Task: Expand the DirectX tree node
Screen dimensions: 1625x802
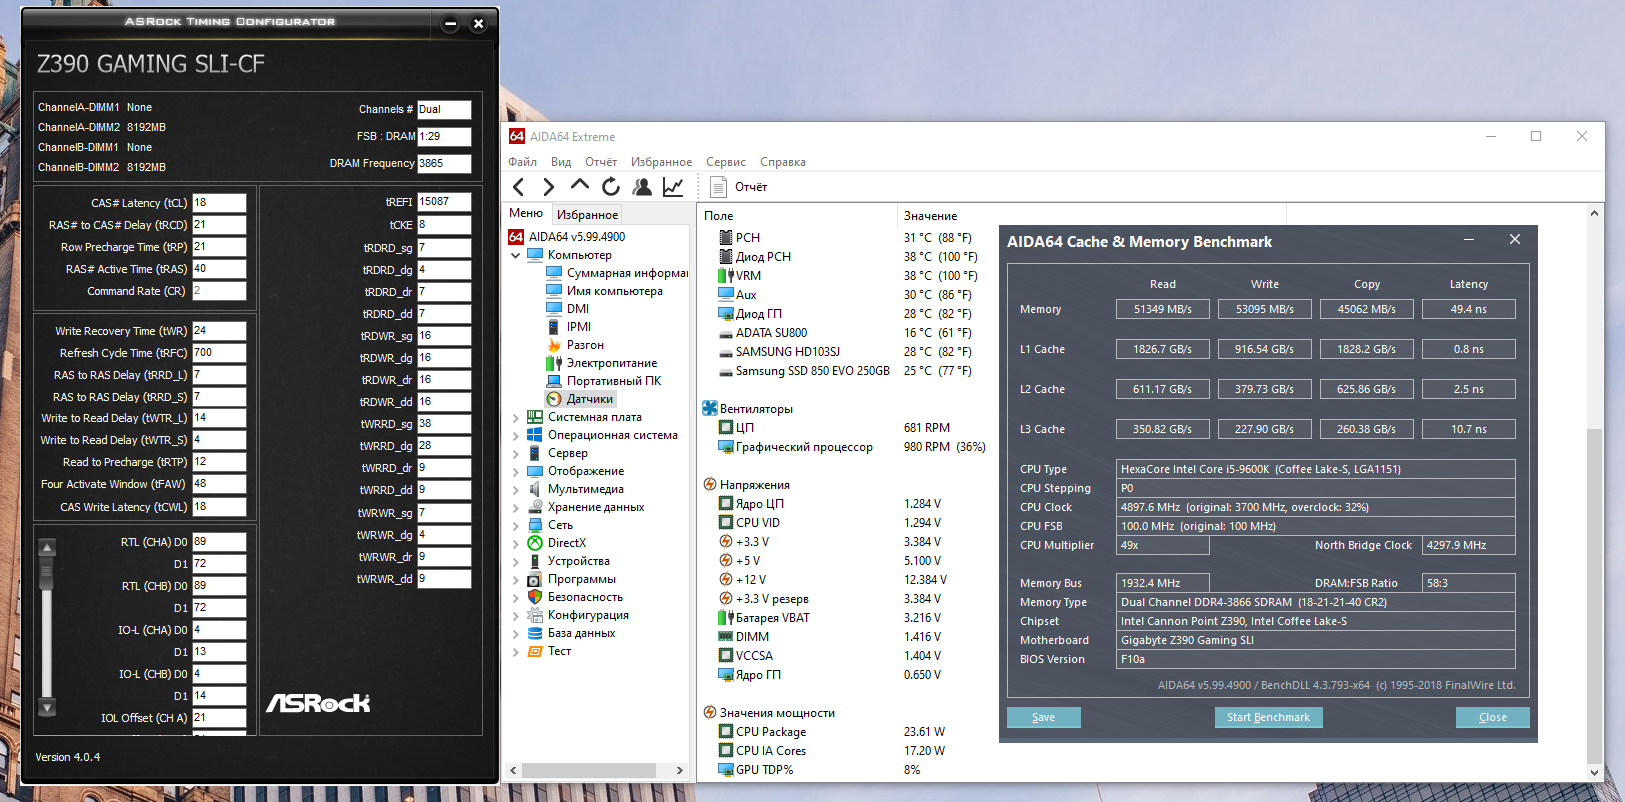Action: coord(516,543)
